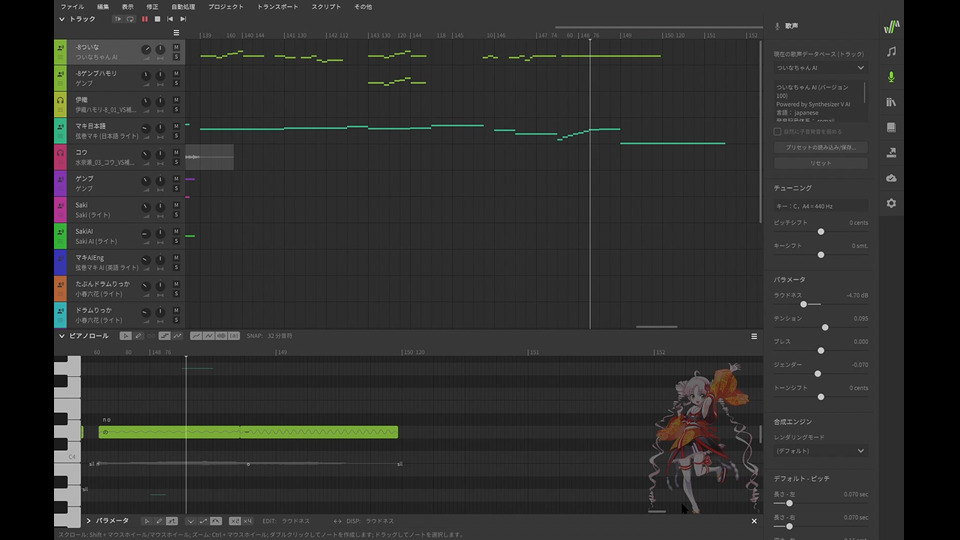
Task: Expand the パラメータ section chevron
Action: coord(89,521)
